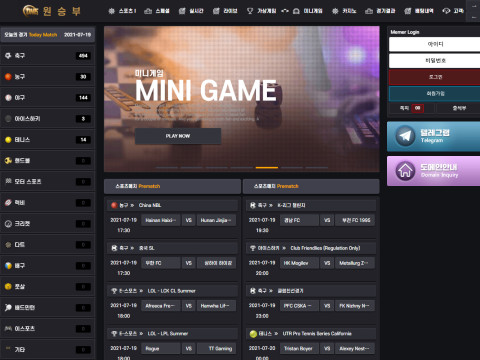Click the red 로그인 login button

pos(435,77)
